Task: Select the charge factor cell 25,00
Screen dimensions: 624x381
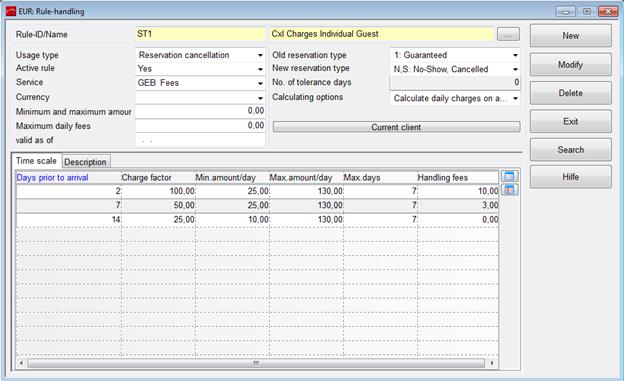Action: click(158, 220)
